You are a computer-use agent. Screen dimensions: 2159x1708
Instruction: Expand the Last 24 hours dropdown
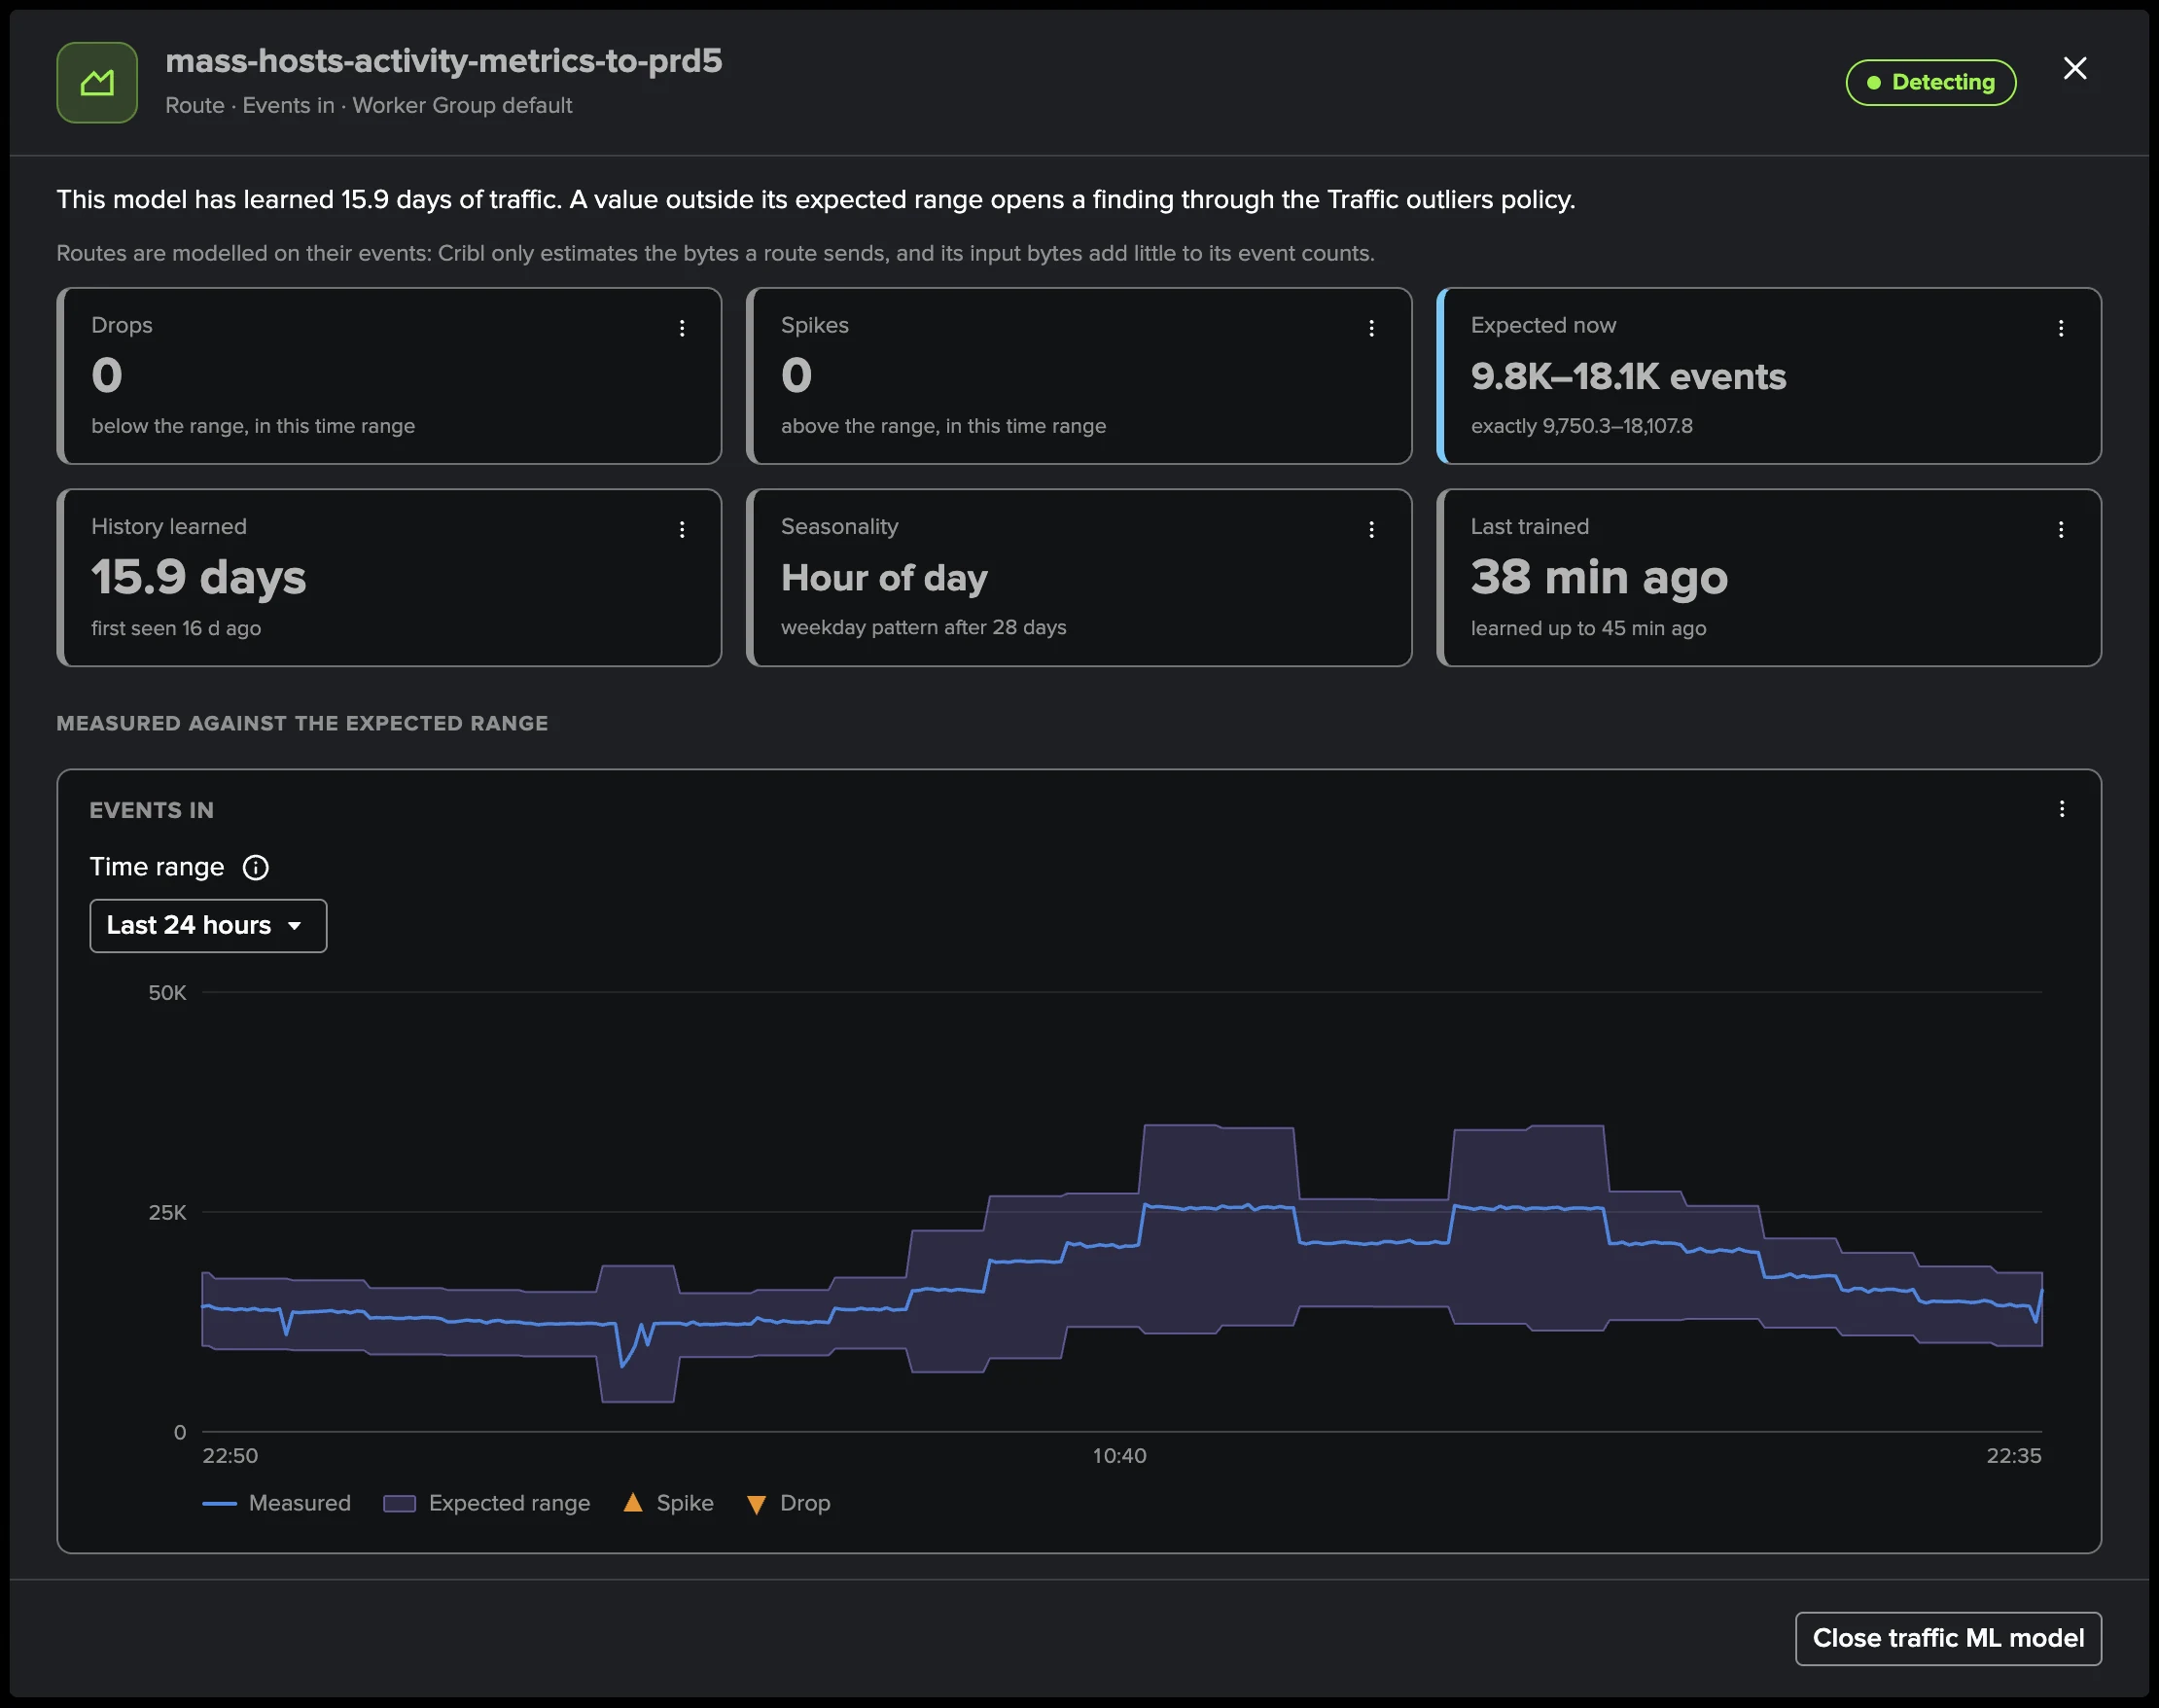208,925
